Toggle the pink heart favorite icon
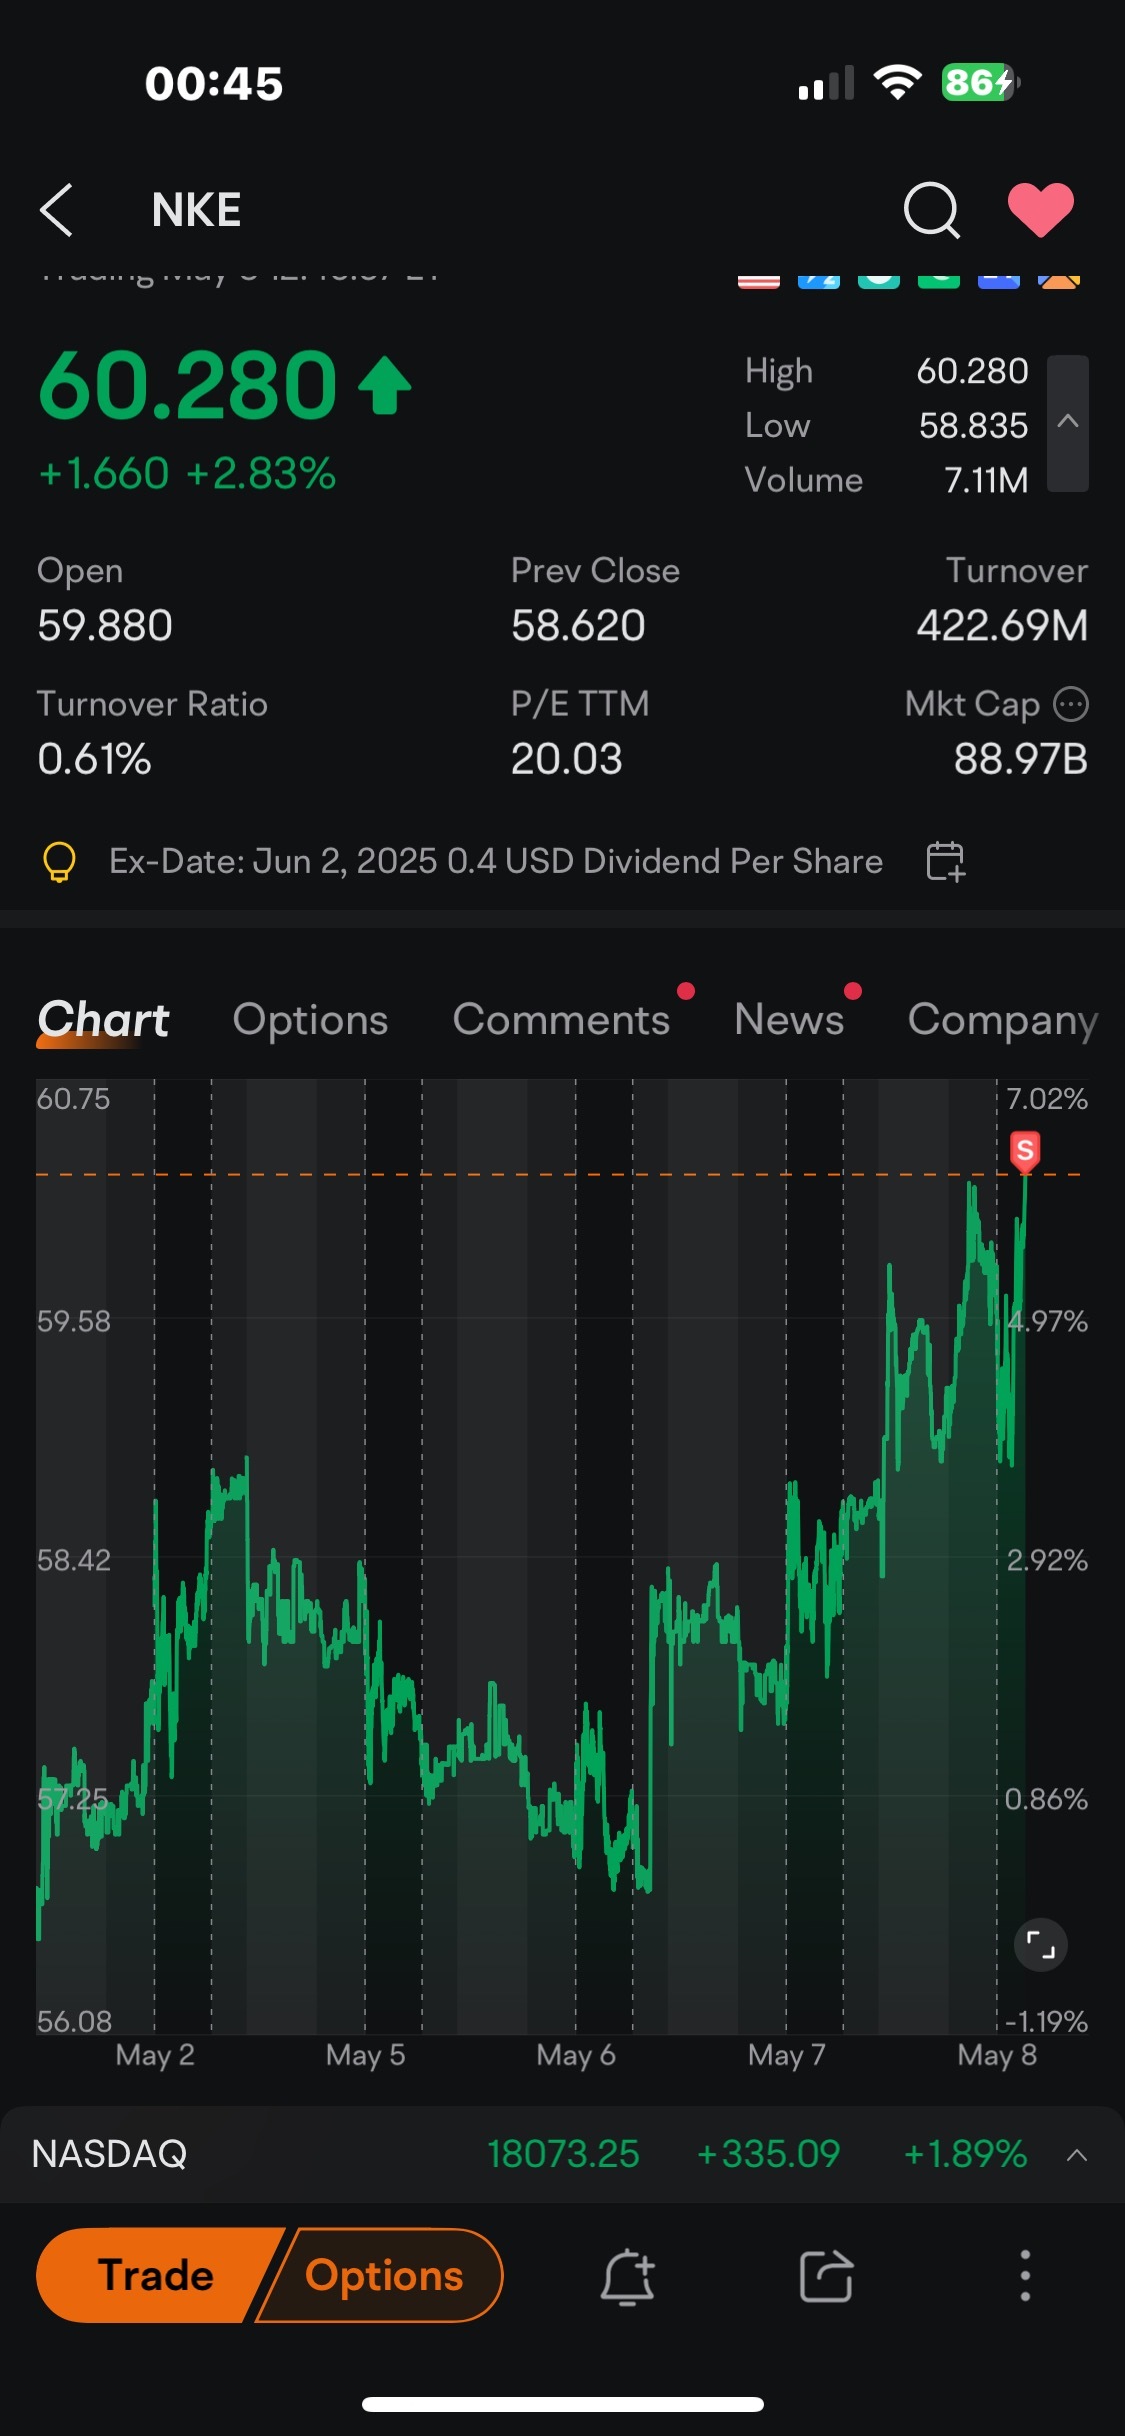 pyautogui.click(x=1041, y=210)
